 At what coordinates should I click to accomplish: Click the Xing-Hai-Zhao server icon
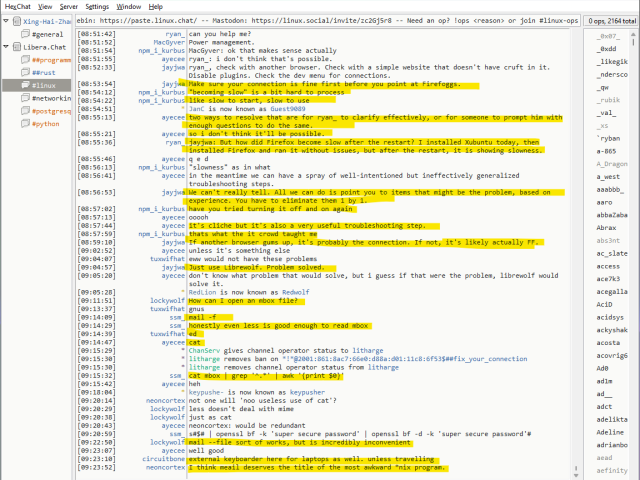16,20
